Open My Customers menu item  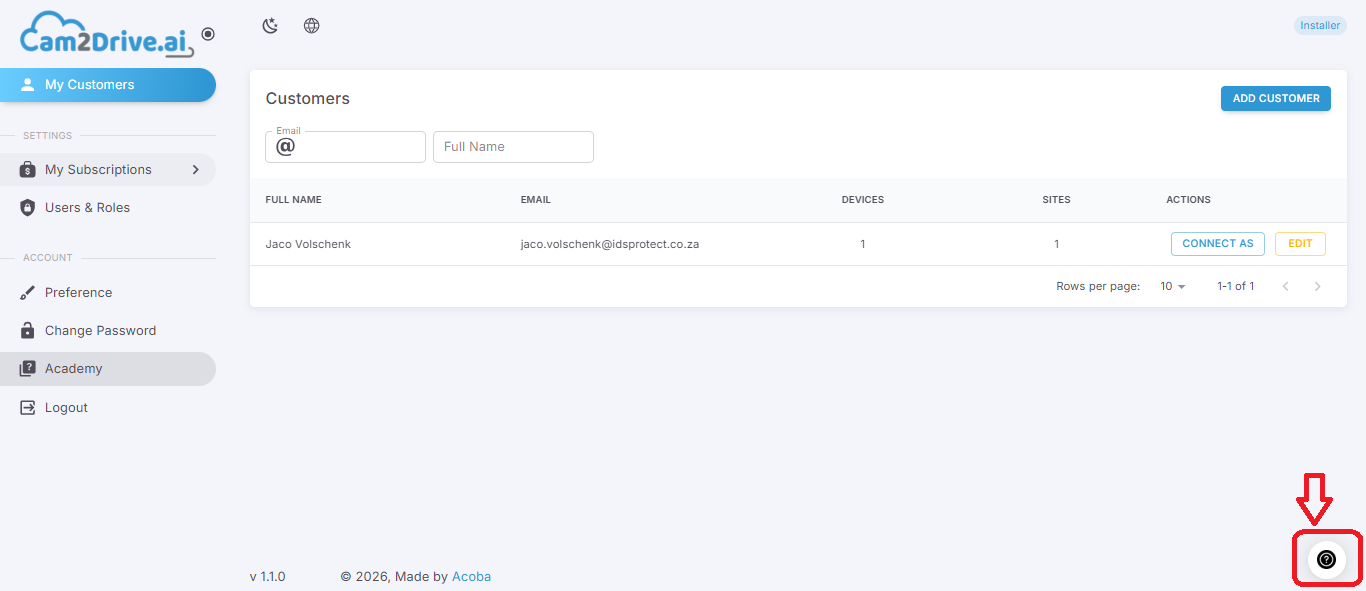pos(108,85)
